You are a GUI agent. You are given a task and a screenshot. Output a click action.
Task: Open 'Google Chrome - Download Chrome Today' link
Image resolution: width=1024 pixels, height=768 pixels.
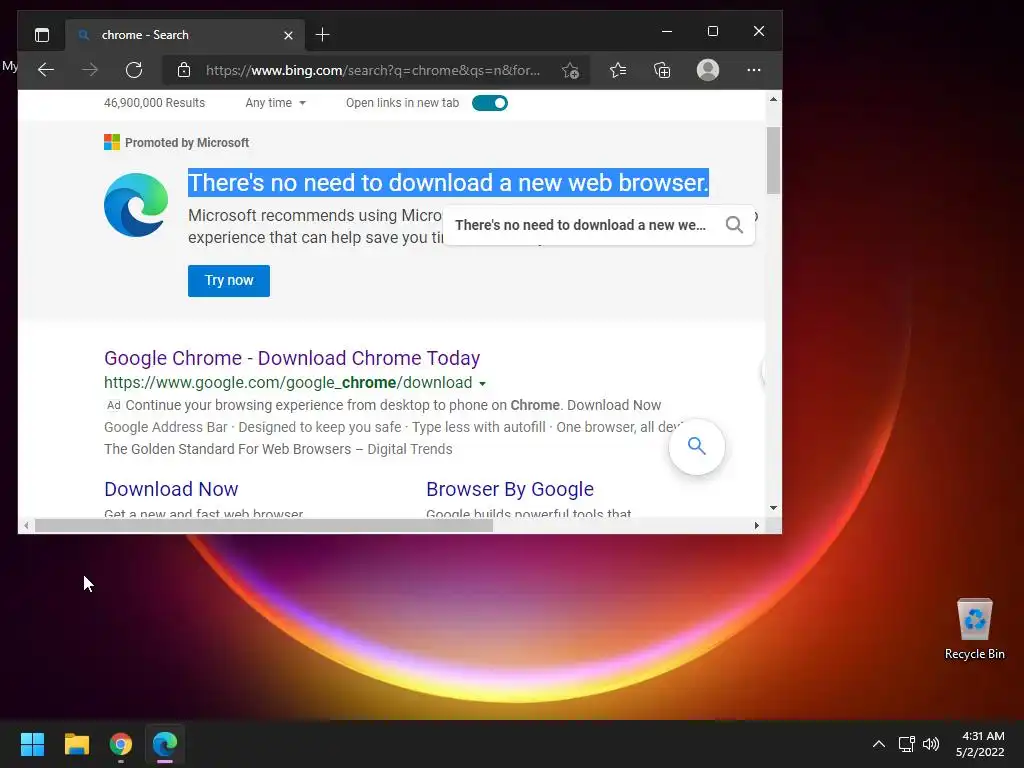(x=292, y=358)
